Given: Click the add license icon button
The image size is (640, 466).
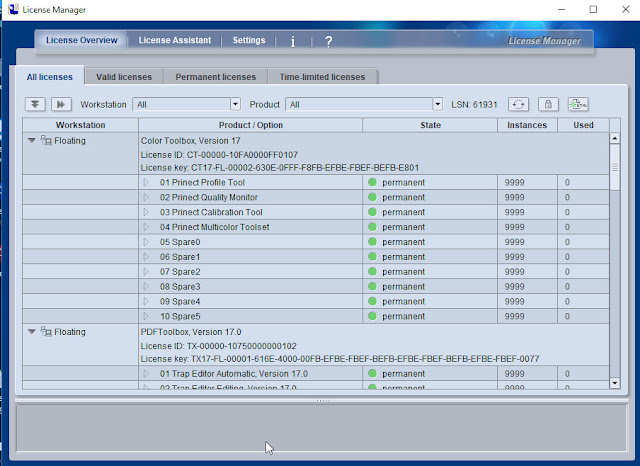Looking at the screenshot, I should coord(578,104).
